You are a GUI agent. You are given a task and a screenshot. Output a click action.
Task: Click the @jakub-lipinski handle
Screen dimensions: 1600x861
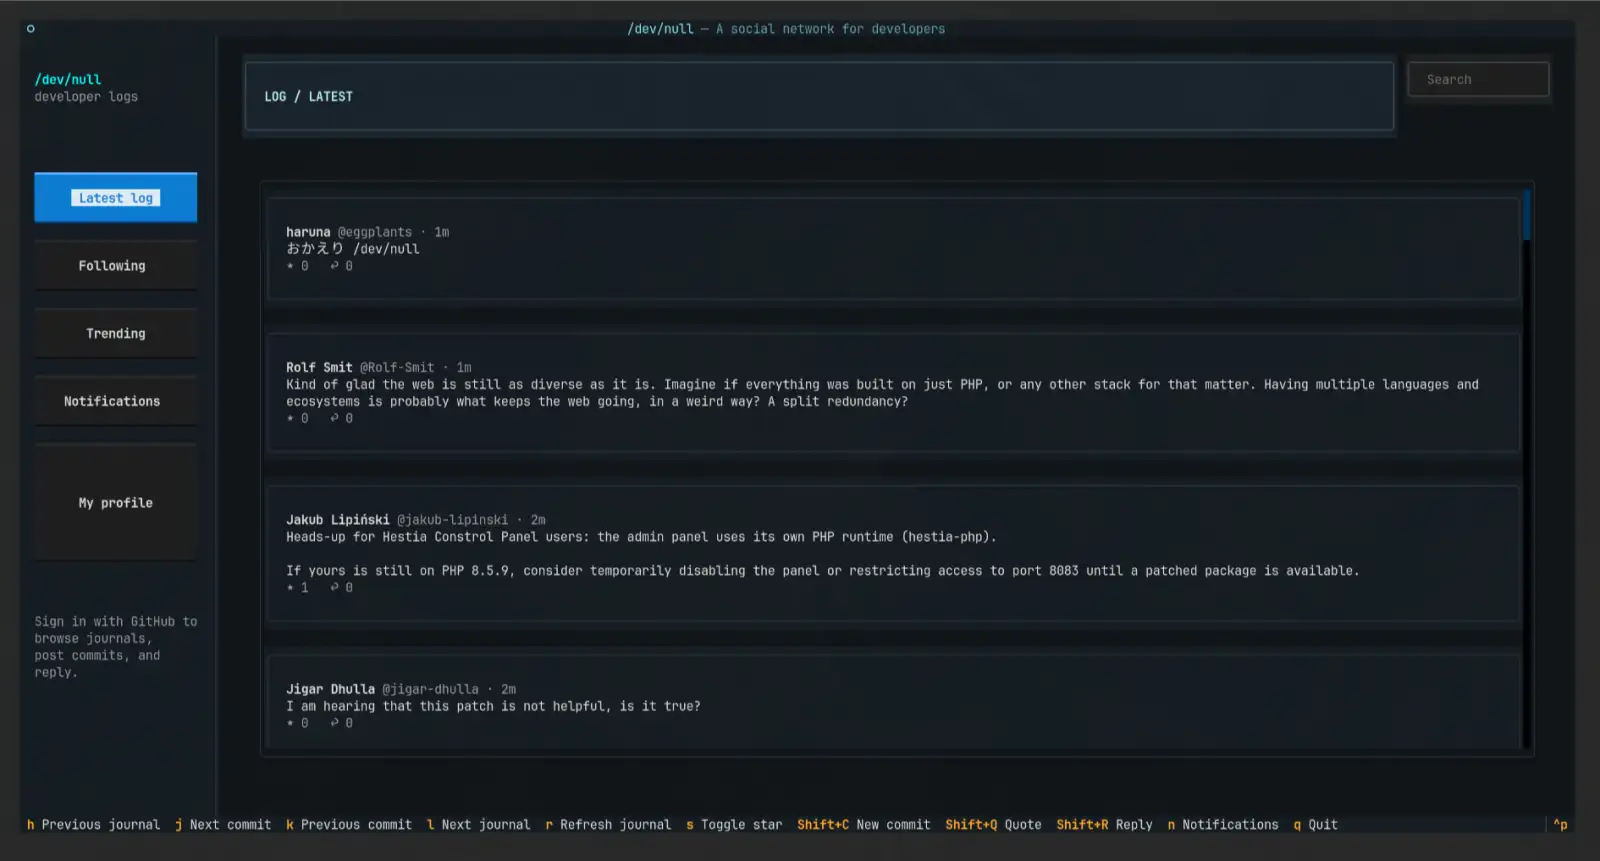pos(452,520)
